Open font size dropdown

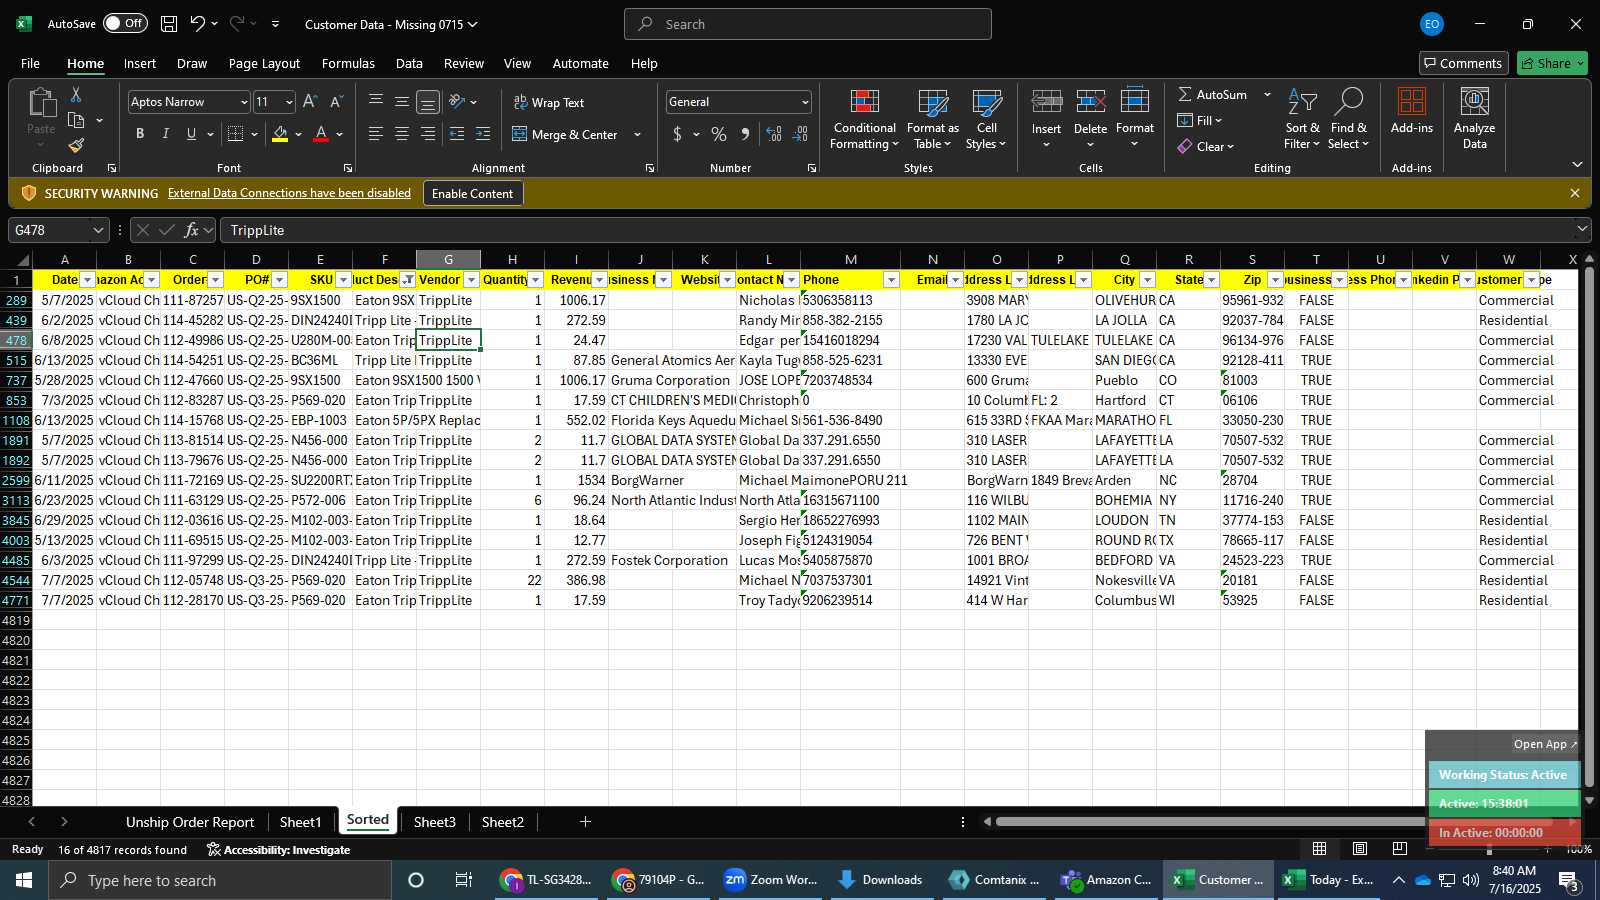tap(289, 102)
